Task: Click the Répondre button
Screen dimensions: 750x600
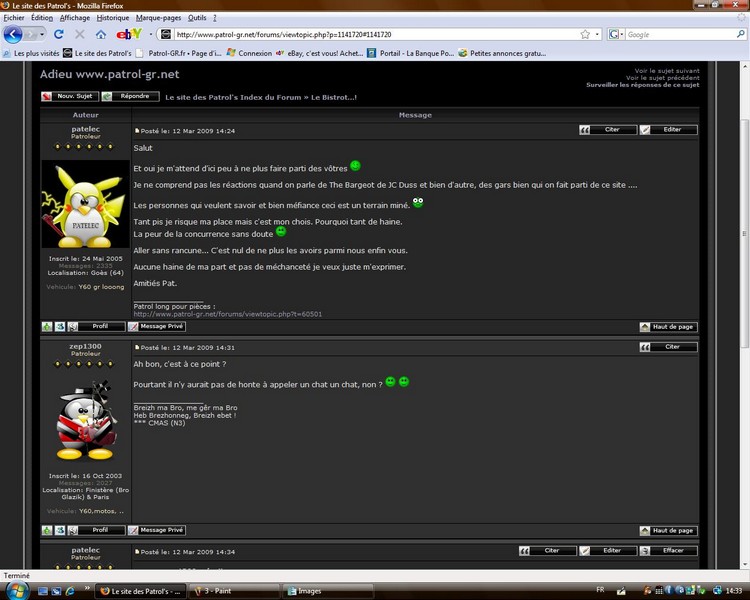Action: [130, 96]
